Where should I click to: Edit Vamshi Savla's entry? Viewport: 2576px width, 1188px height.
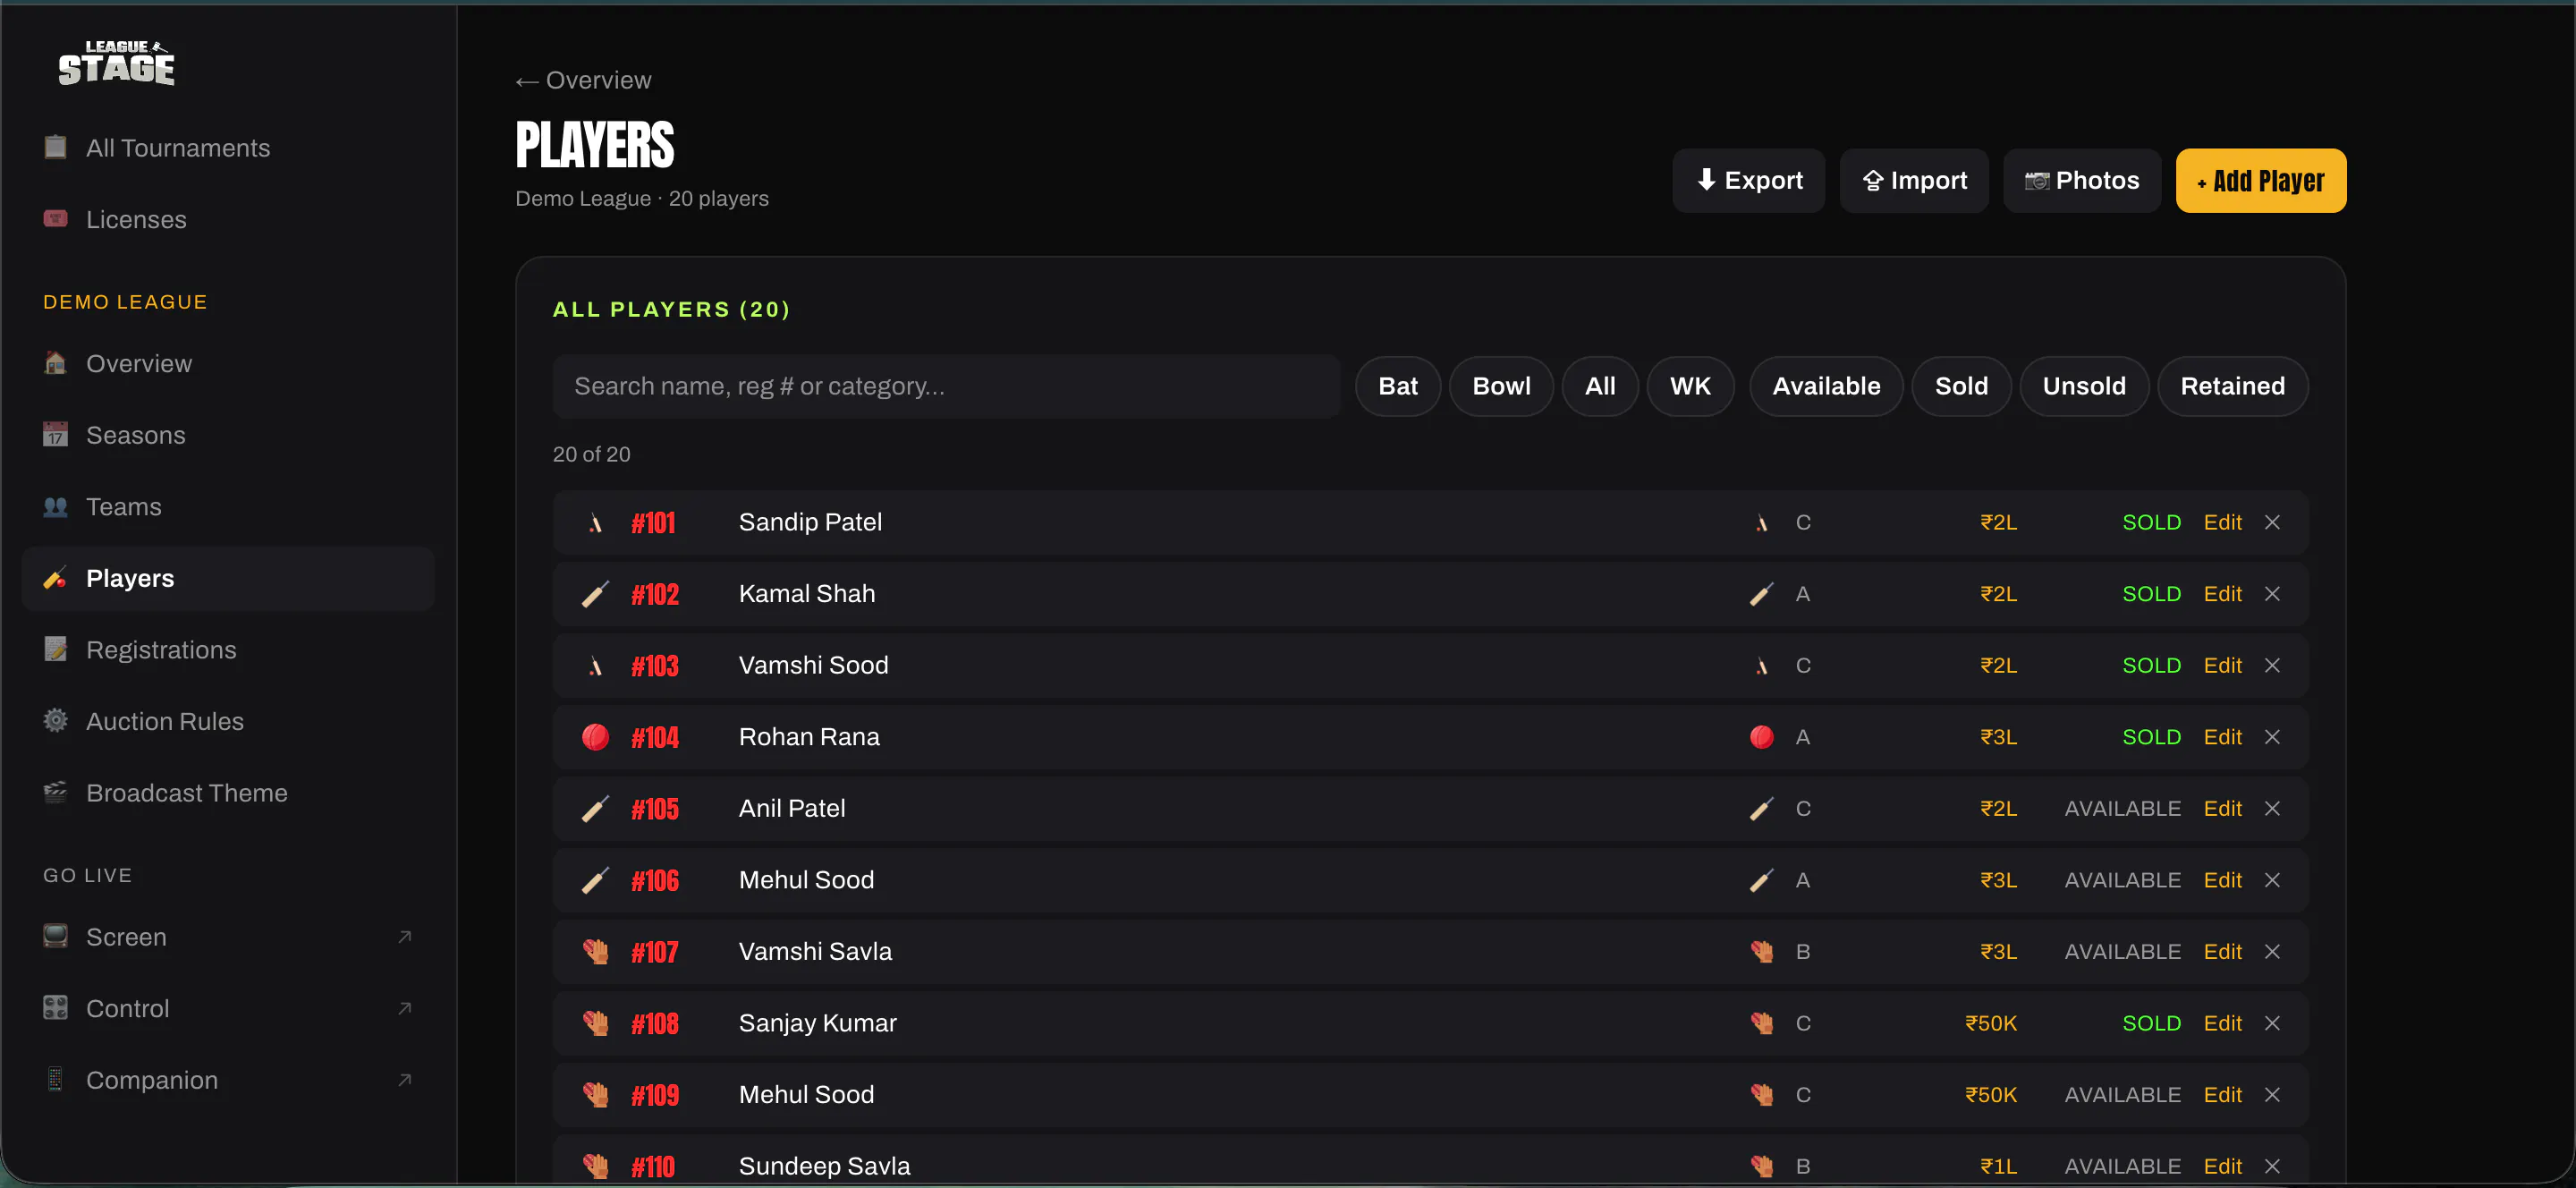(x=2222, y=951)
